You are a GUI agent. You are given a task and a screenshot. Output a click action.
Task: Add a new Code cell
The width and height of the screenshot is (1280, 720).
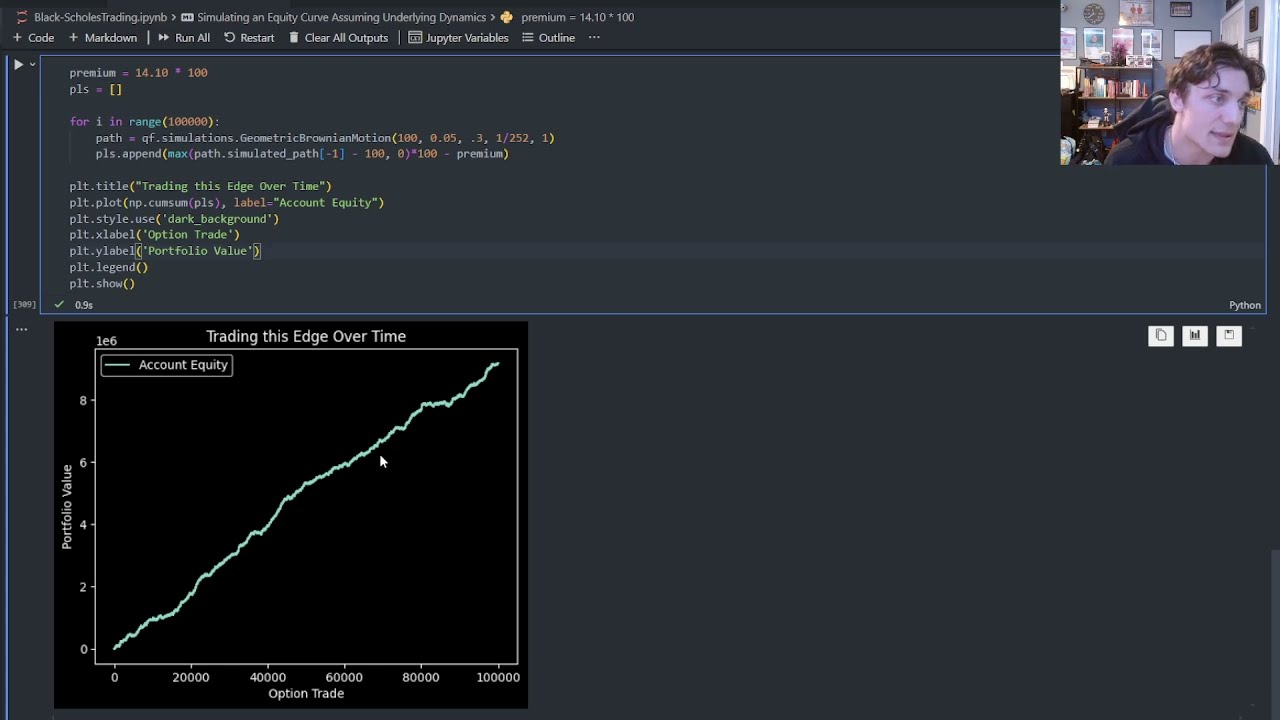coord(33,38)
